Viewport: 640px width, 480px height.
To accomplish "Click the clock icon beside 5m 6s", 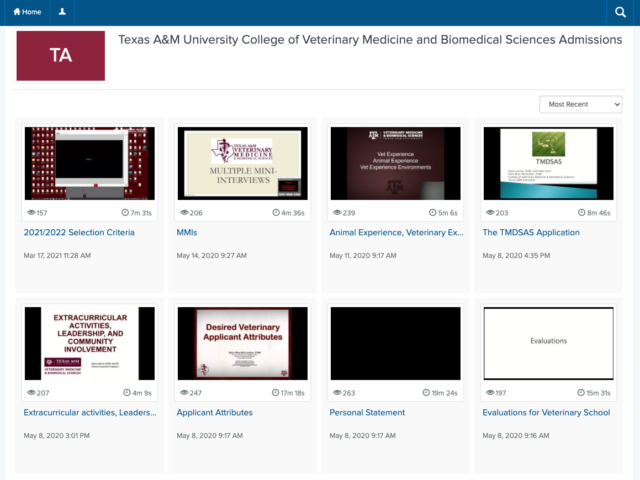I will [433, 212].
